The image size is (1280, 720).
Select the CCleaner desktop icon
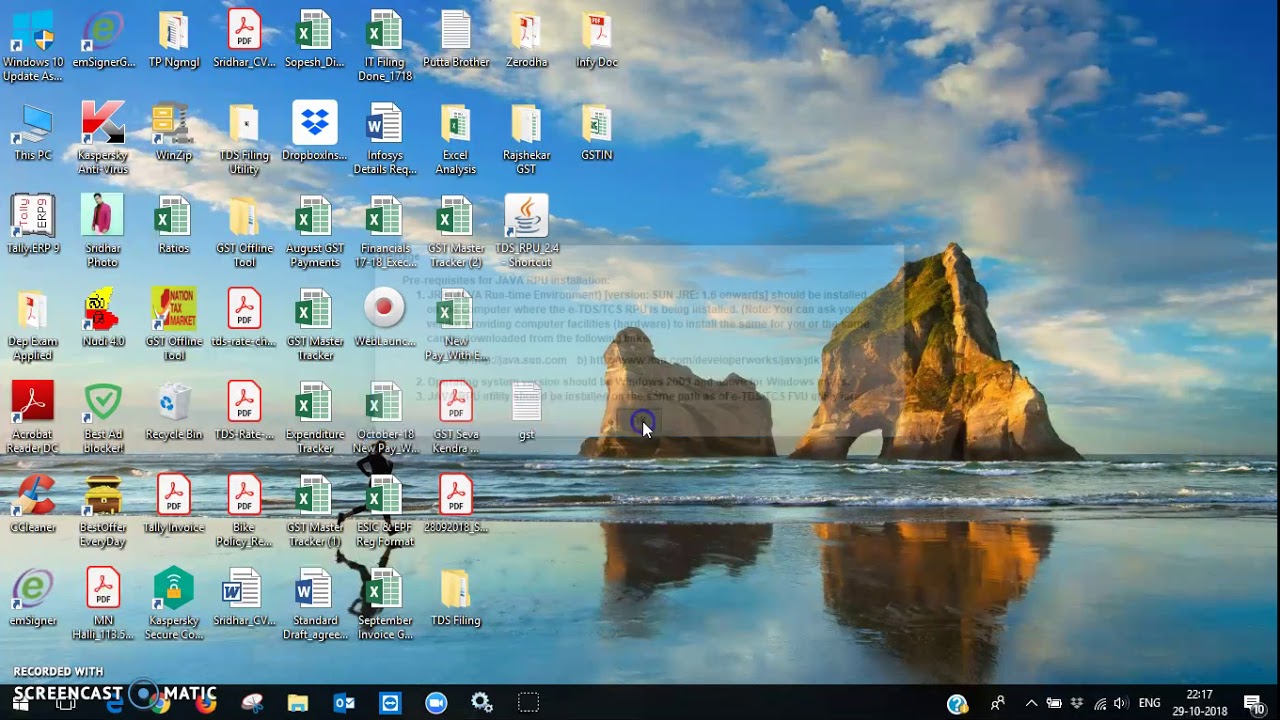coord(33,503)
